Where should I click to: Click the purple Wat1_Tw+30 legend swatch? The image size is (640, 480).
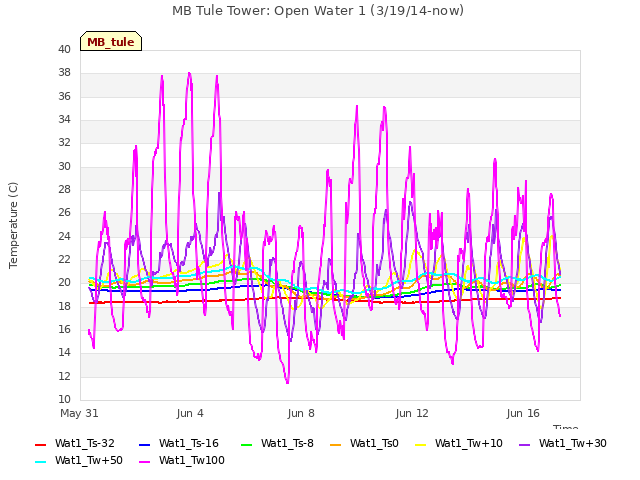[524, 444]
